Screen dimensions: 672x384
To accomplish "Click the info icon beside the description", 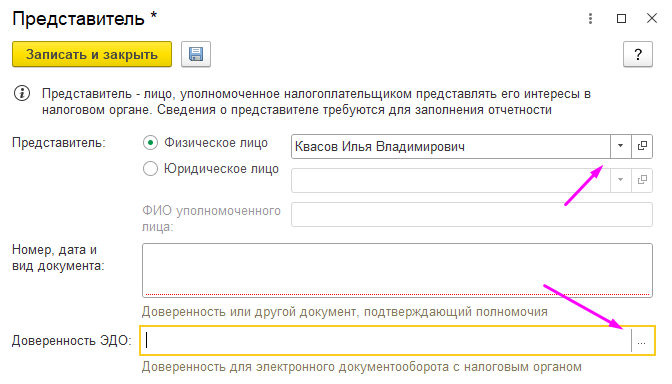I will (22, 93).
